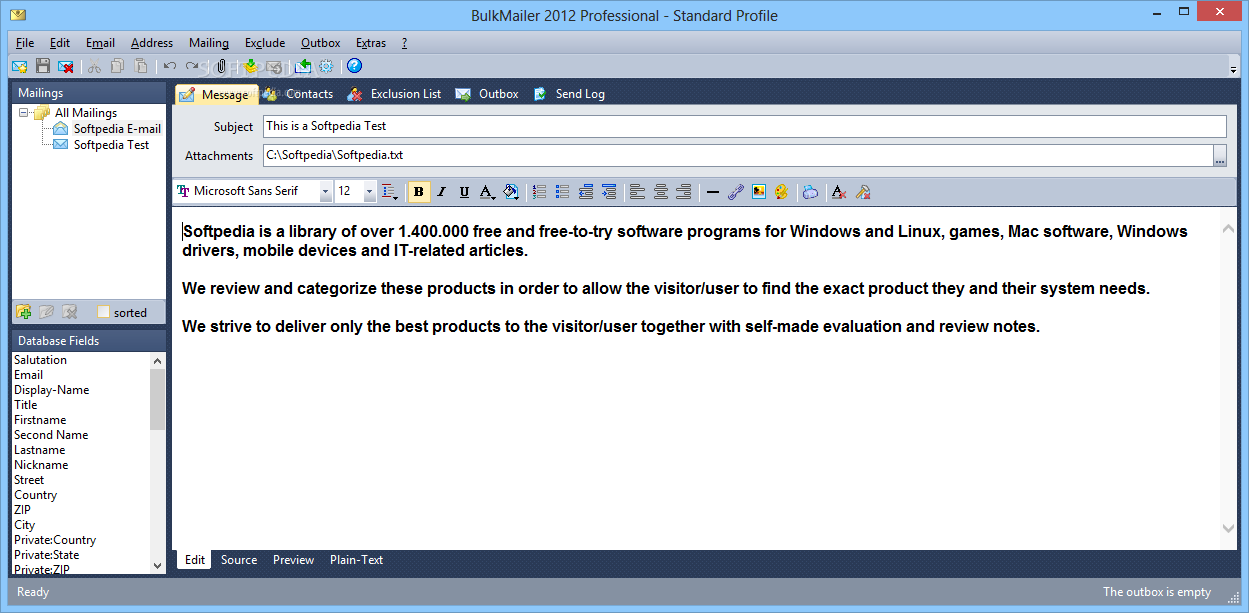Click the bulleted list icon

(562, 192)
